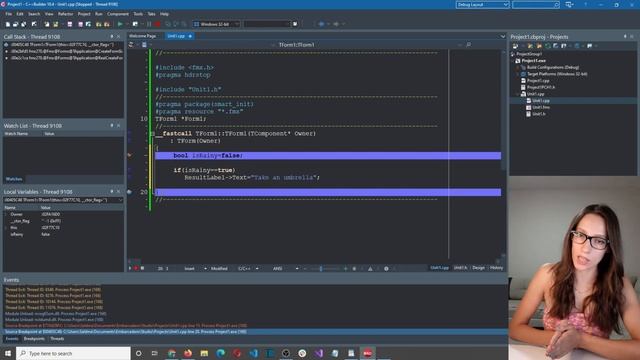Image resolution: width=640 pixels, height=360 pixels.
Task: Open the Run menu
Action: point(99,14)
